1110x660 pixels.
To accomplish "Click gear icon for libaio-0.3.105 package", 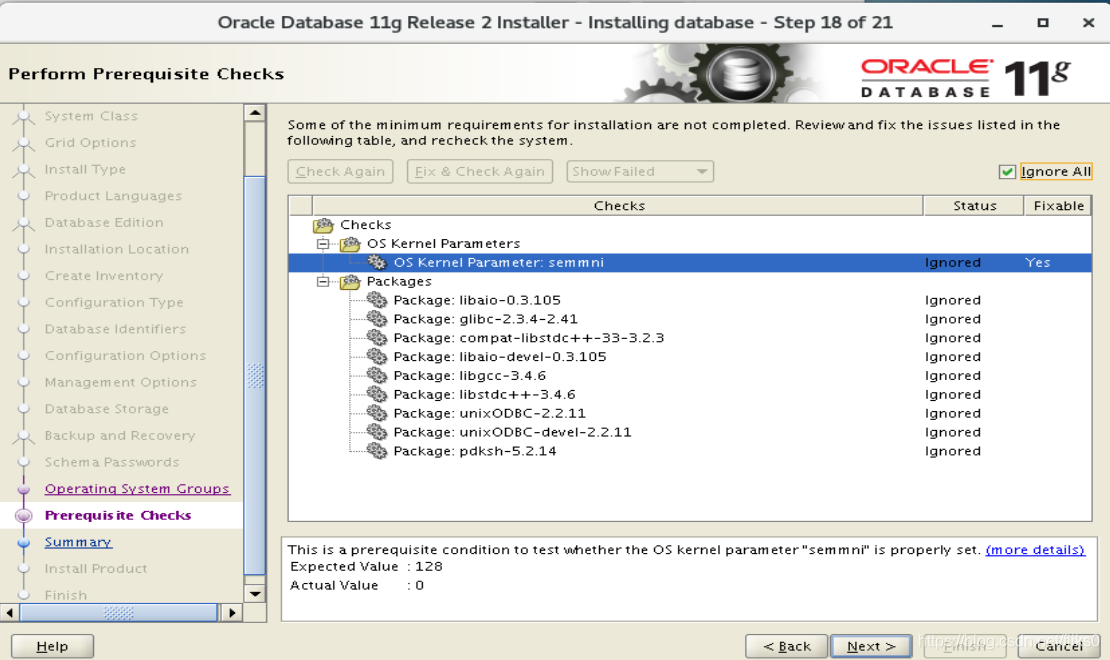I will pos(377,300).
